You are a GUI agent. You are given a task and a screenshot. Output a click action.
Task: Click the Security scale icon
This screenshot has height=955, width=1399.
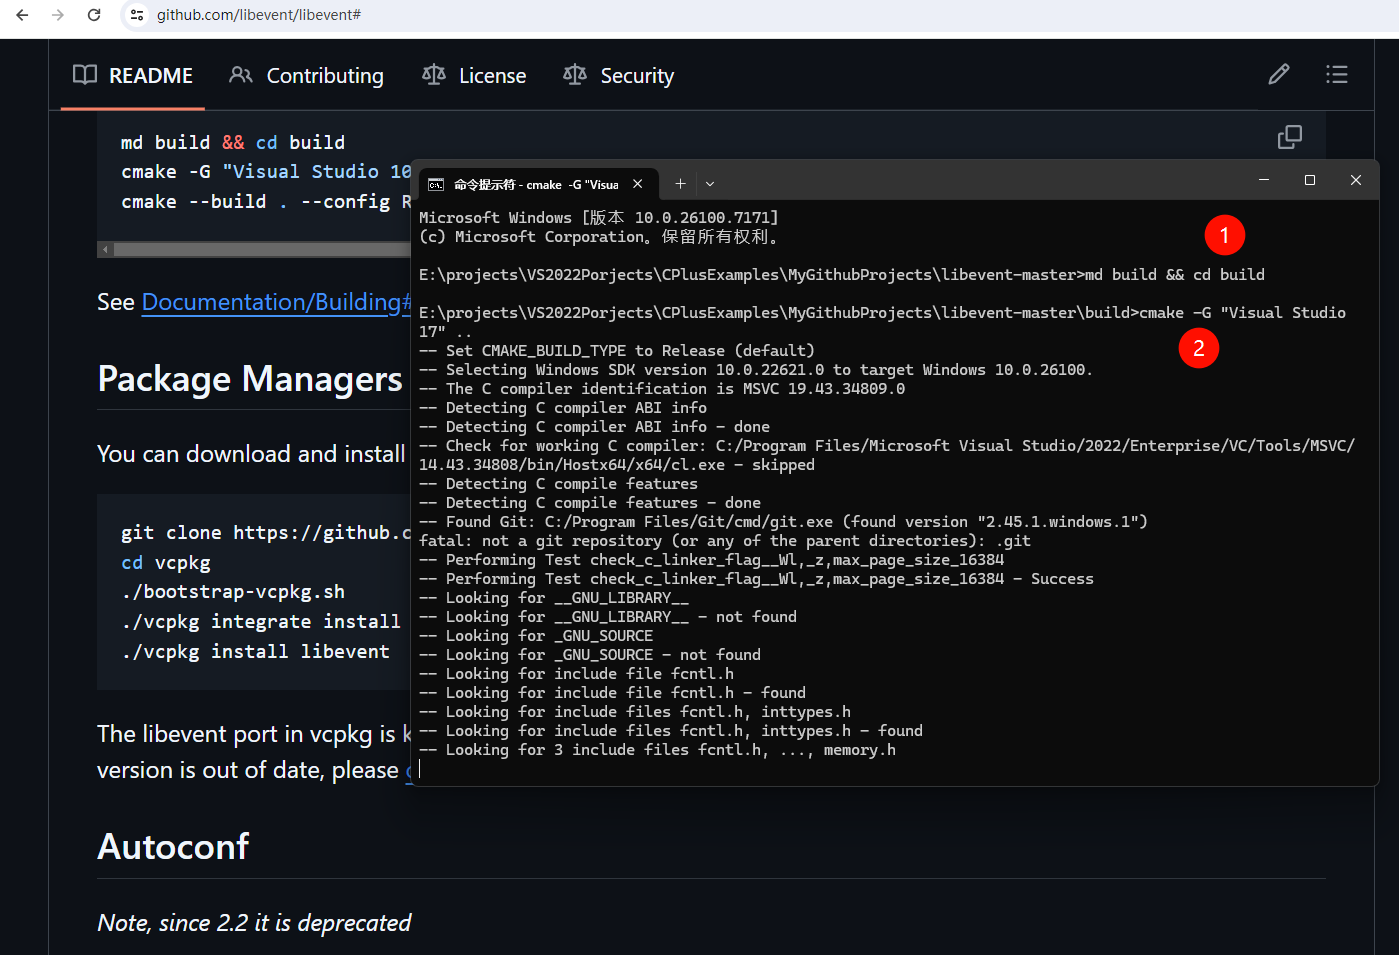575,75
